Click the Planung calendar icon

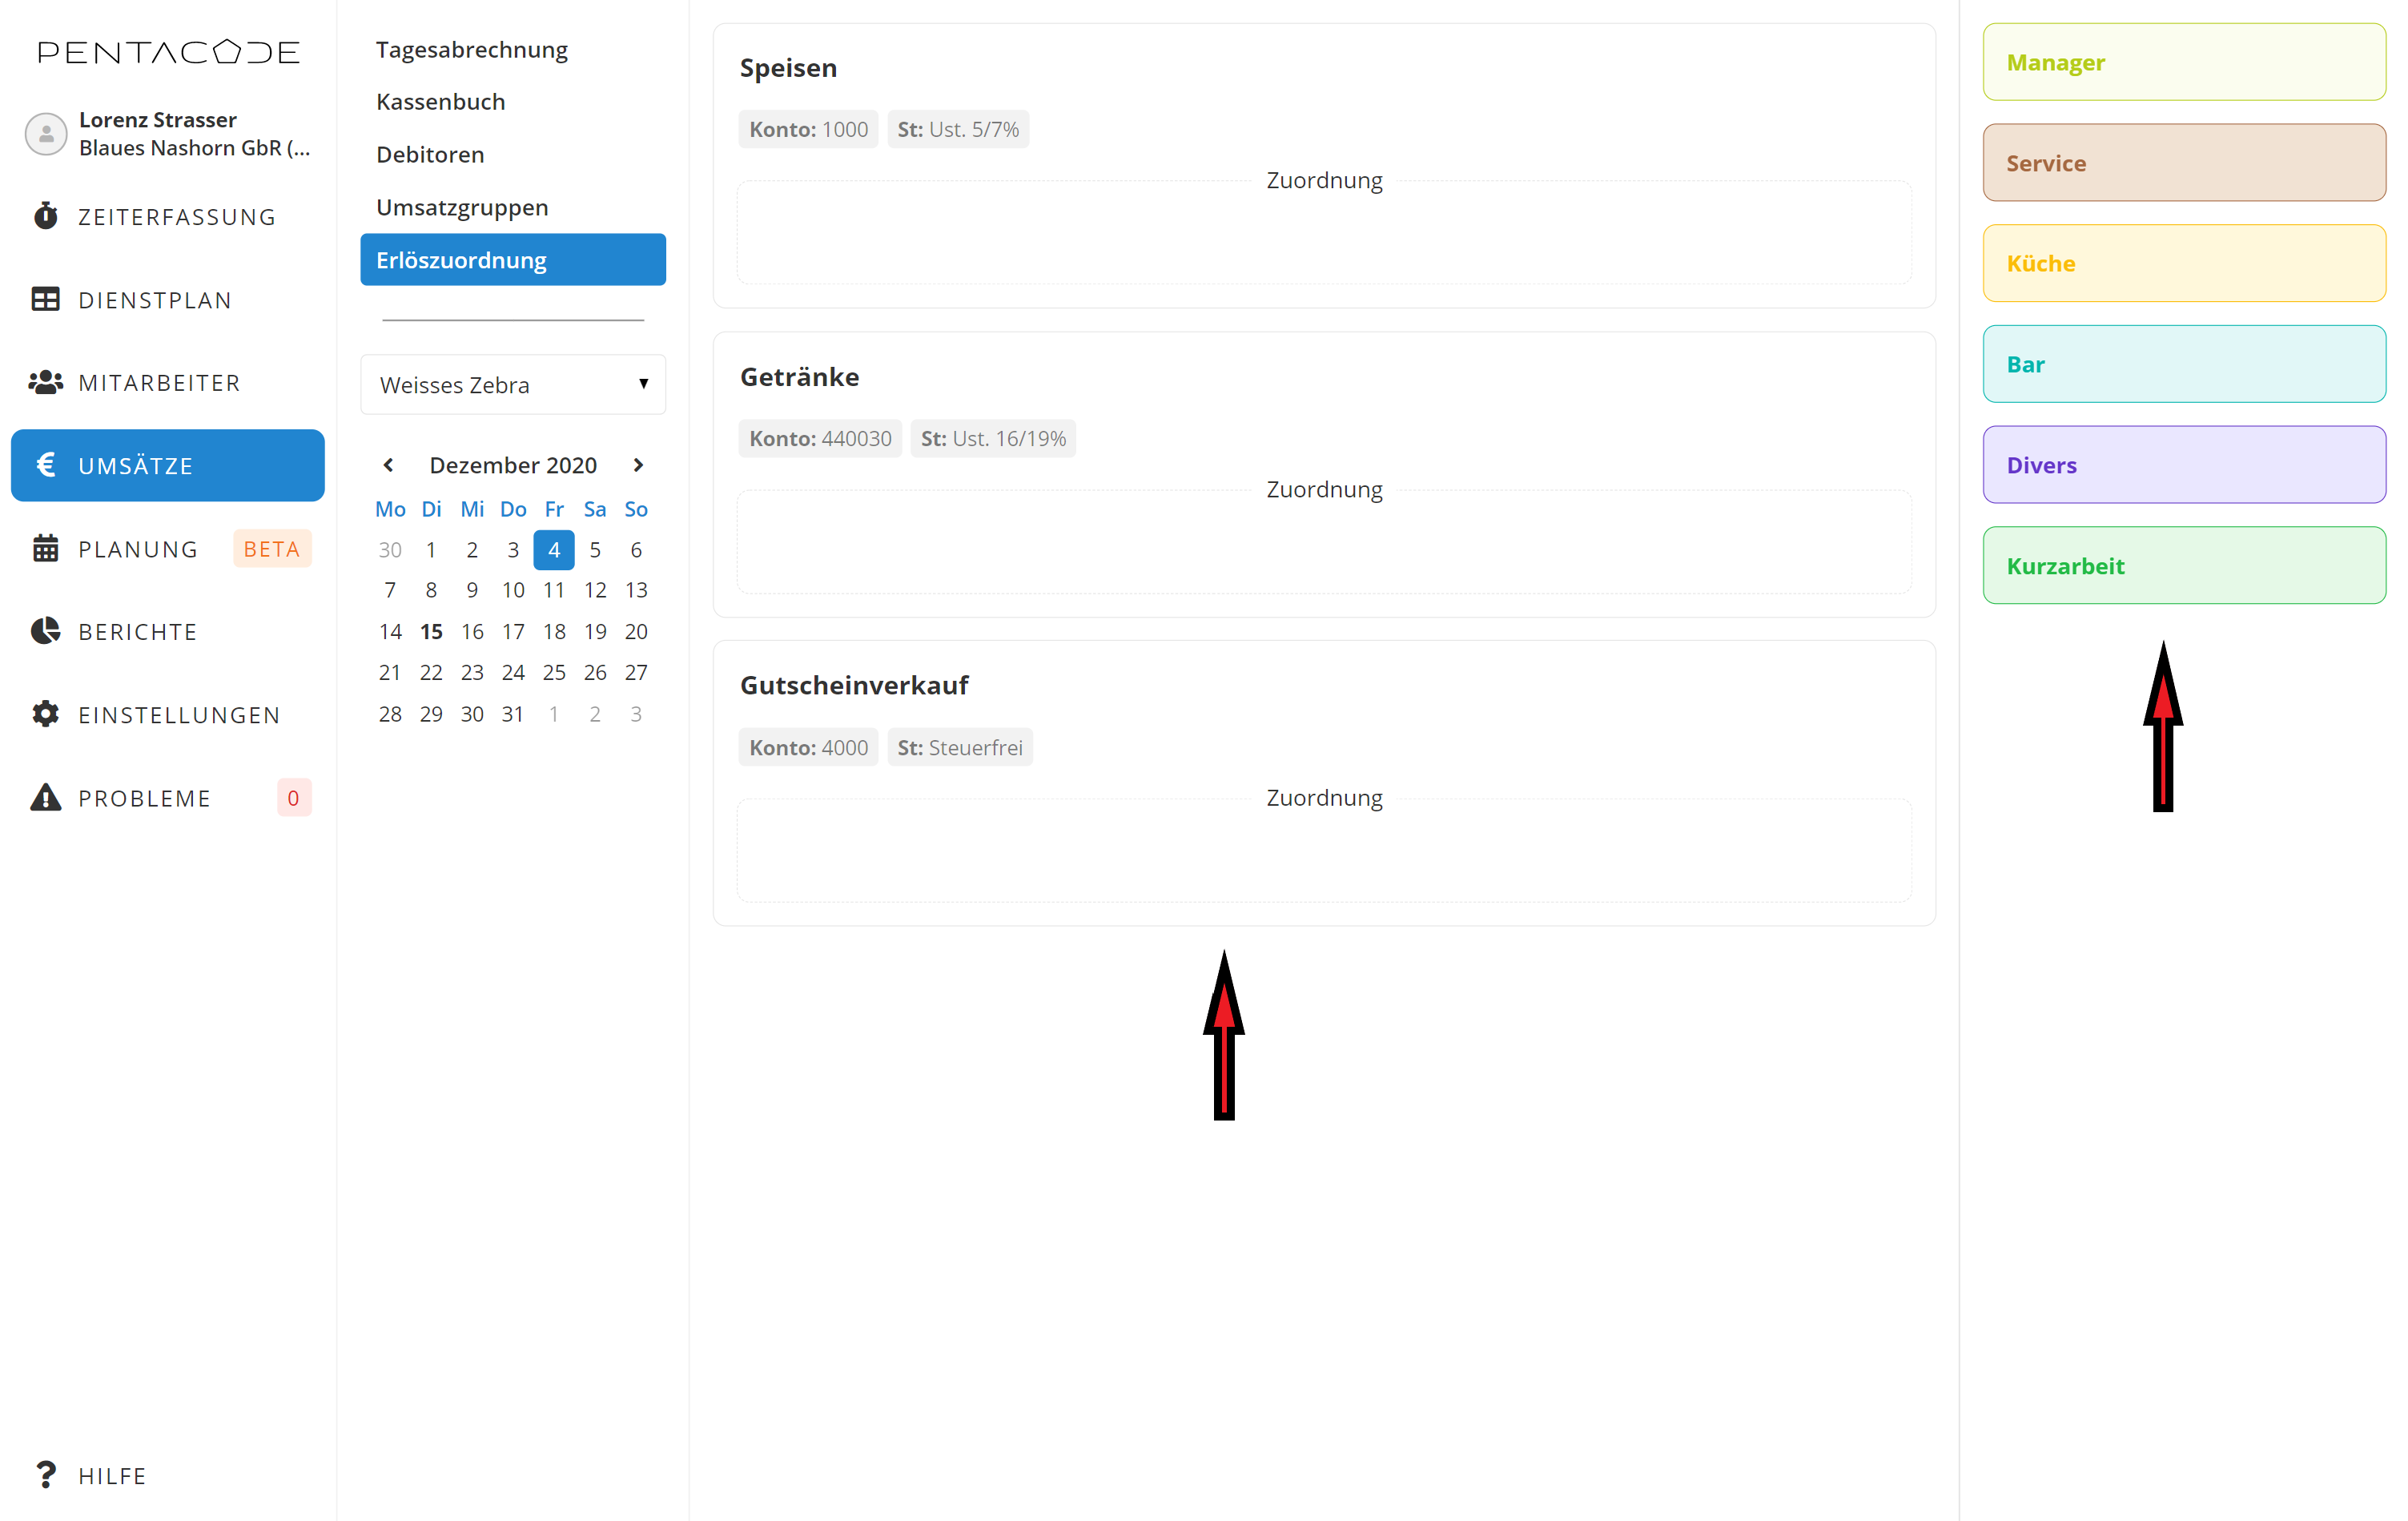click(45, 548)
